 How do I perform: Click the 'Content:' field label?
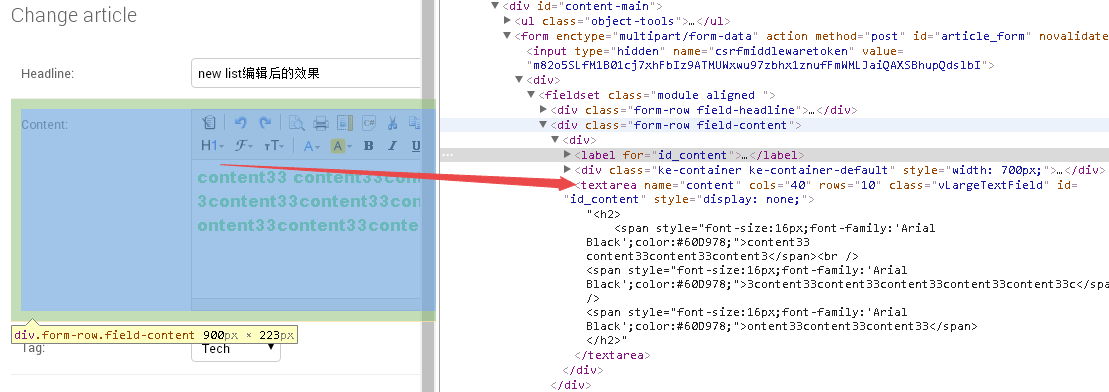(45, 125)
